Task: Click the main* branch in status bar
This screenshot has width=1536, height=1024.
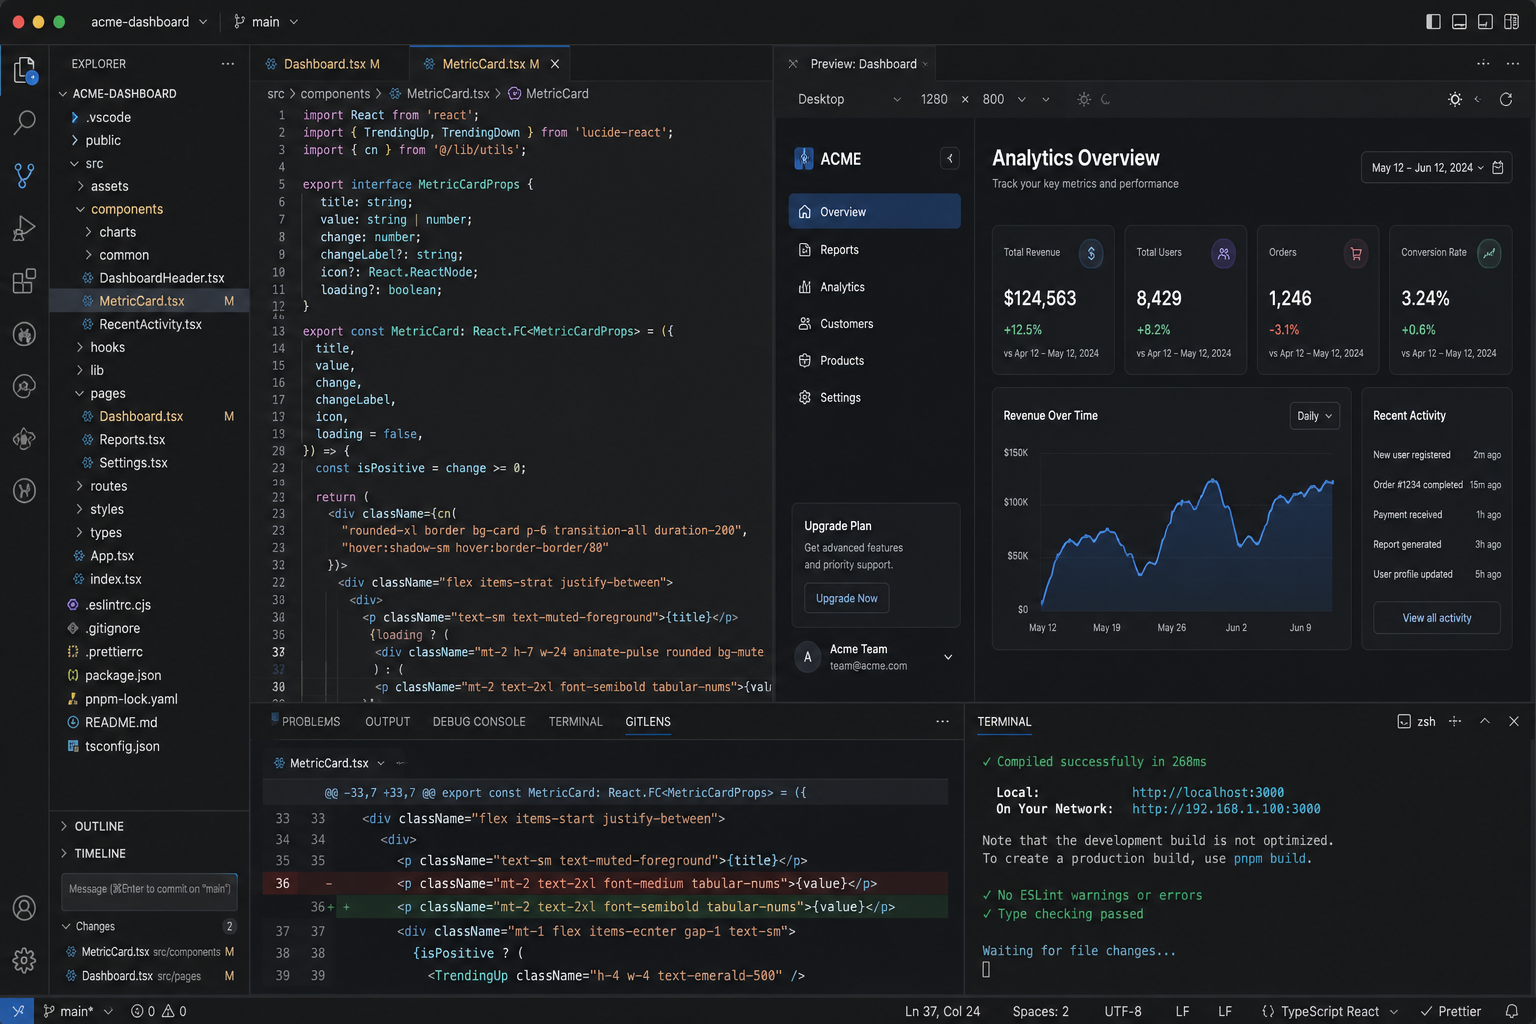Action: (77, 1011)
